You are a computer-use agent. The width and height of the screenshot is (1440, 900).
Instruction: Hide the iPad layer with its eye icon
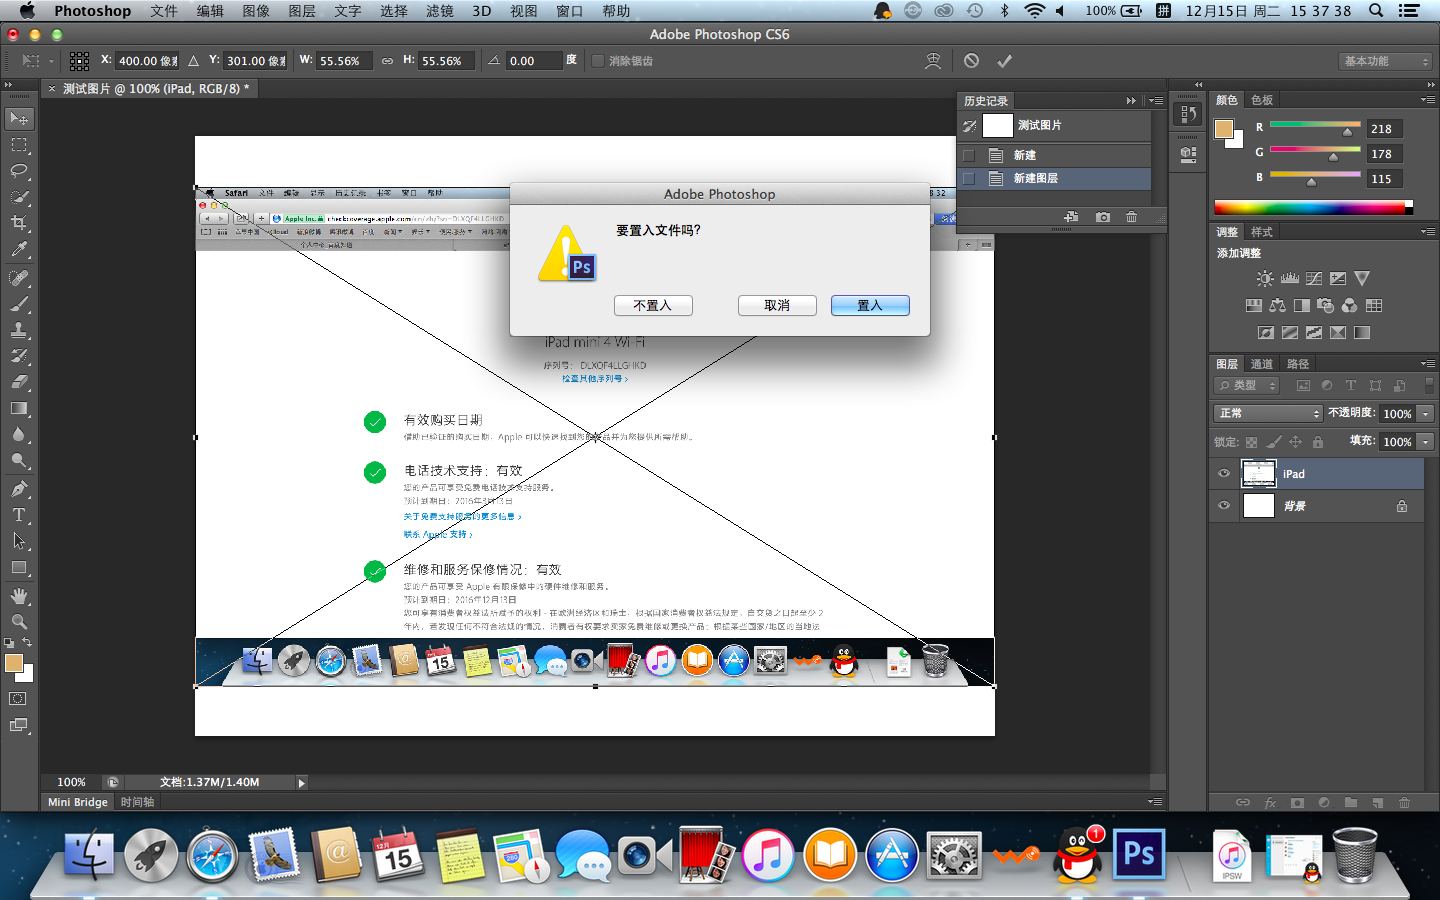pyautogui.click(x=1224, y=474)
